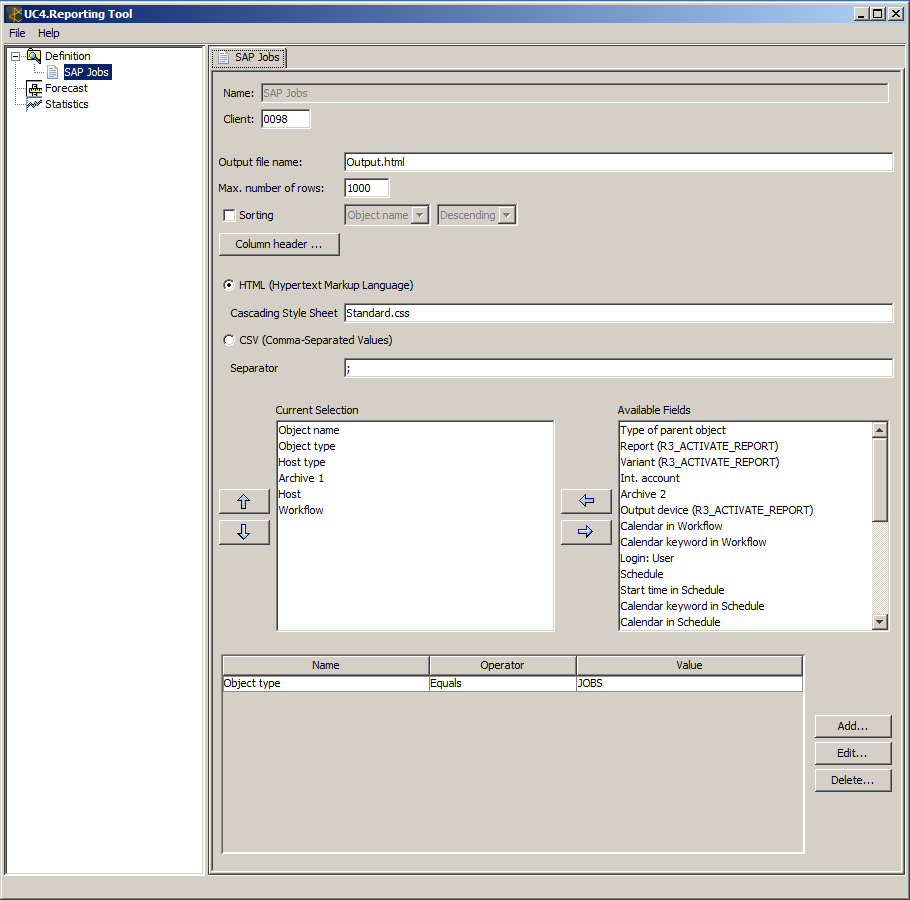The height and width of the screenshot is (900, 910).
Task: Click the Value column header in filter table
Action: tap(689, 666)
